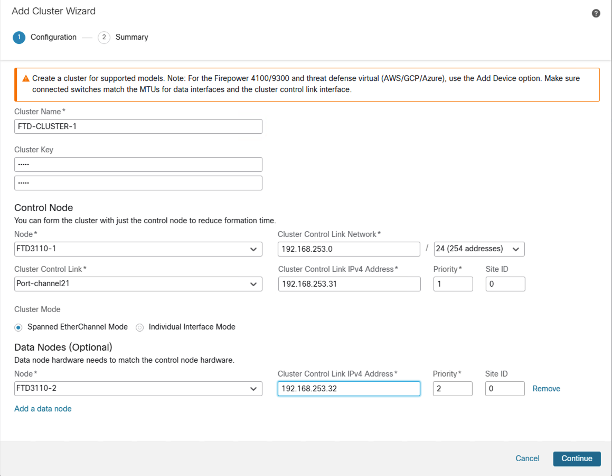
Task: Click the Cluster Control Link Network field
Action: 348,249
